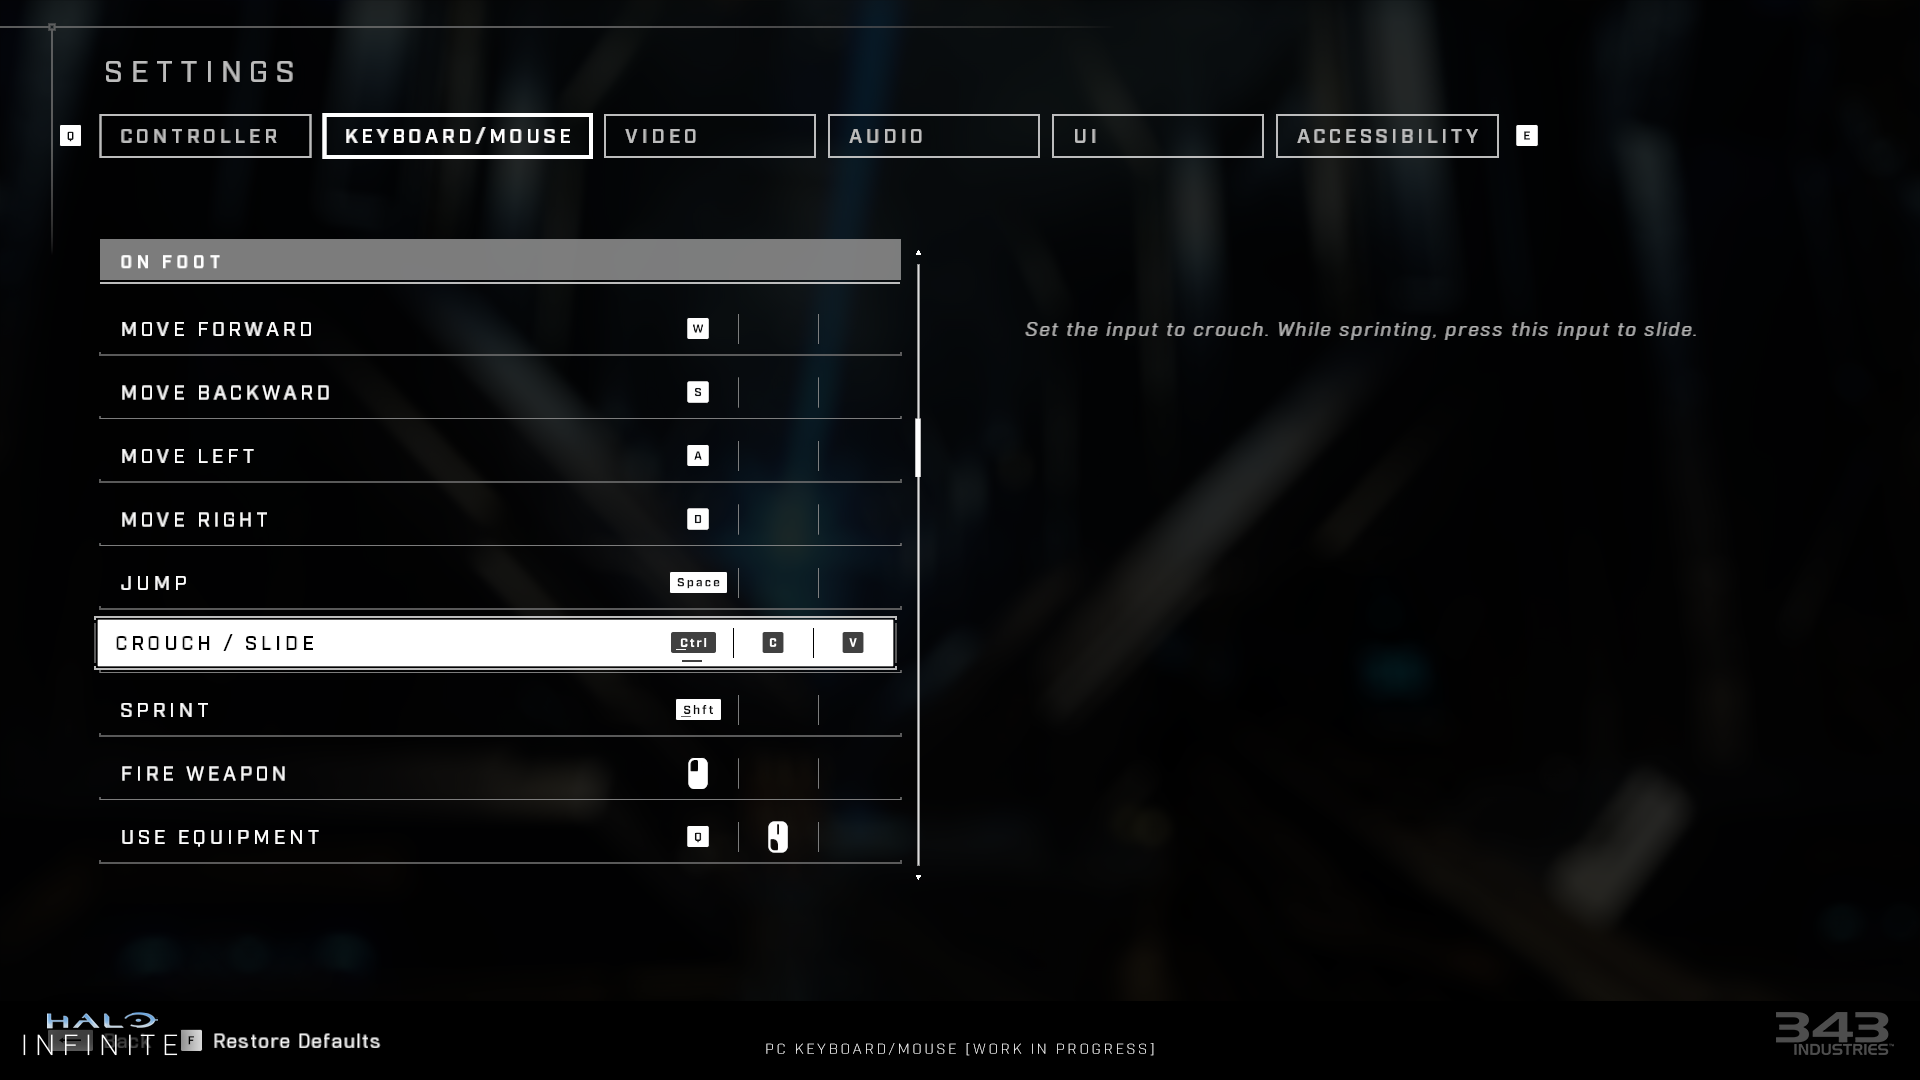
Task: Click the left bracket navigation icon
Action: [70, 136]
